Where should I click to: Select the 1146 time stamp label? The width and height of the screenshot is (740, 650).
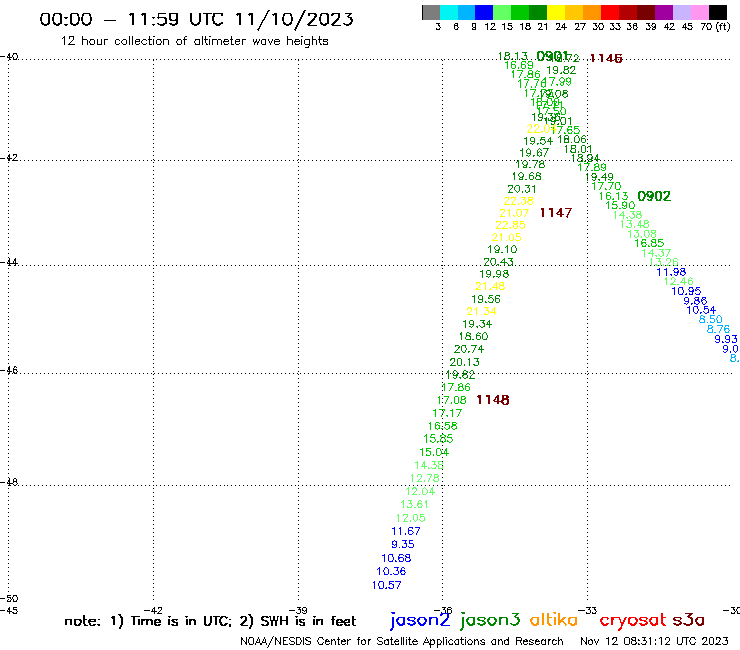pos(606,58)
